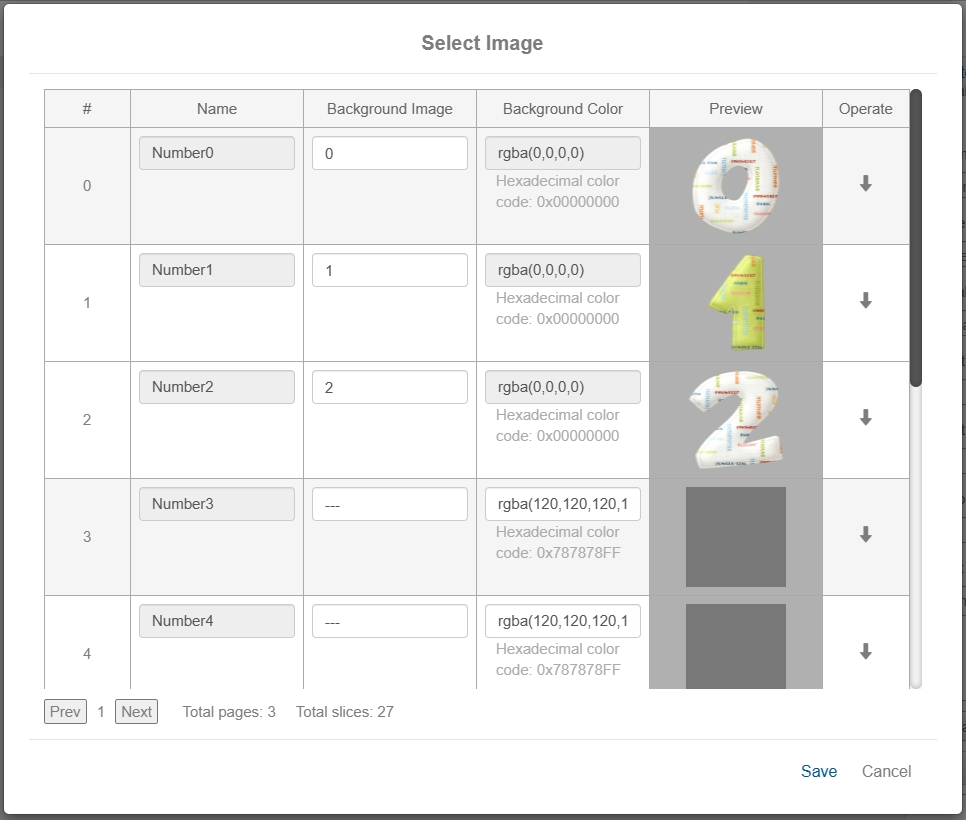Click background color field in Number2 row
This screenshot has width=966, height=820.
point(563,387)
